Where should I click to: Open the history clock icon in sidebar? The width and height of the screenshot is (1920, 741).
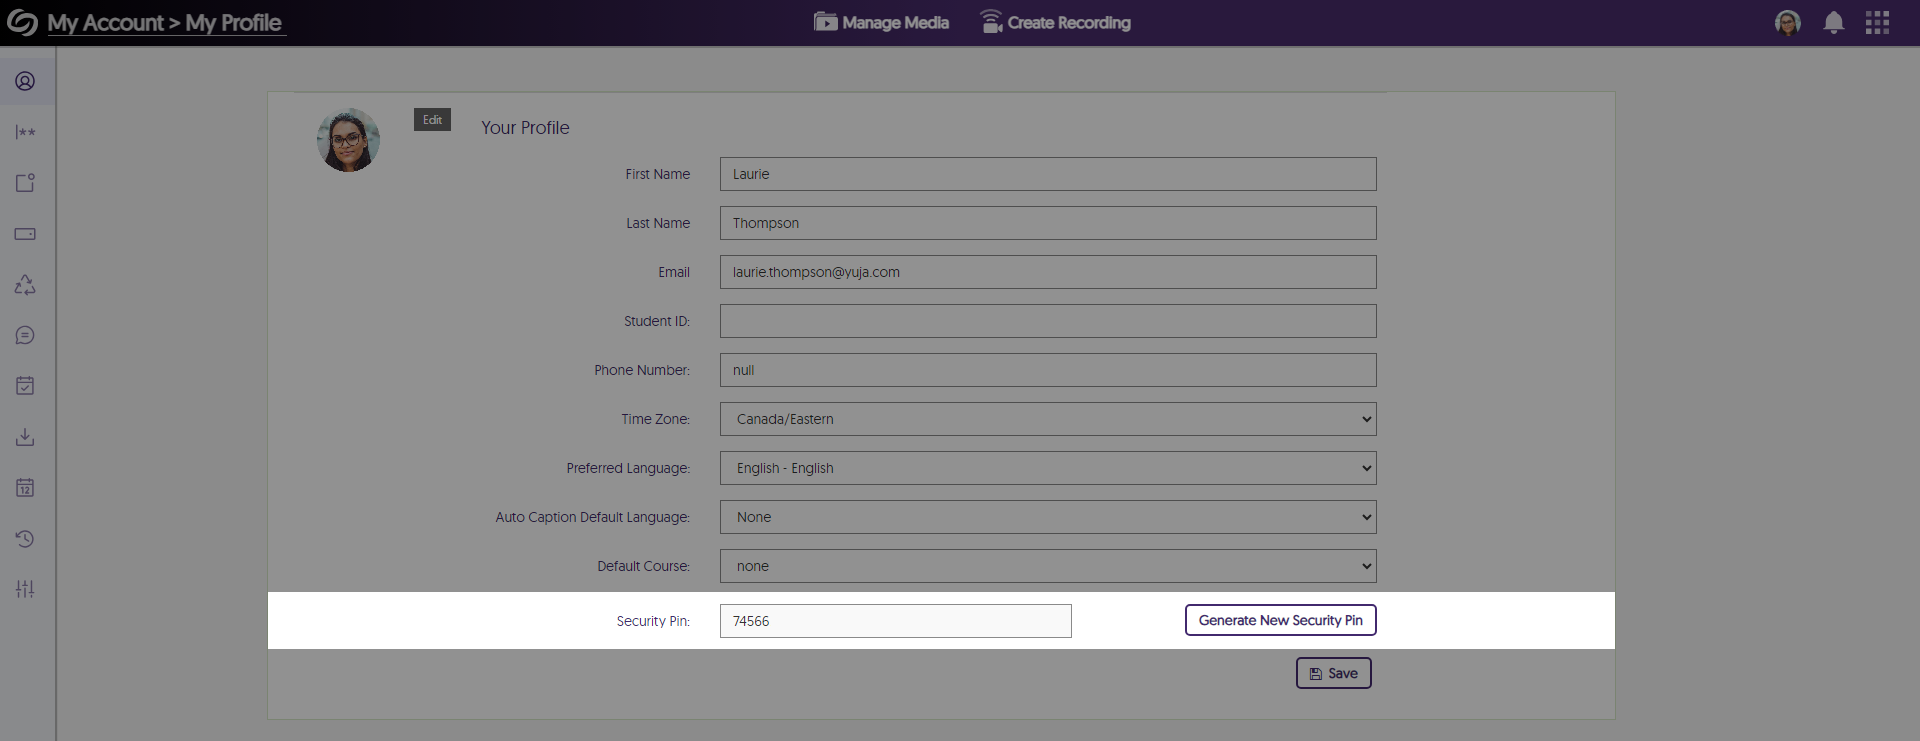pos(25,539)
